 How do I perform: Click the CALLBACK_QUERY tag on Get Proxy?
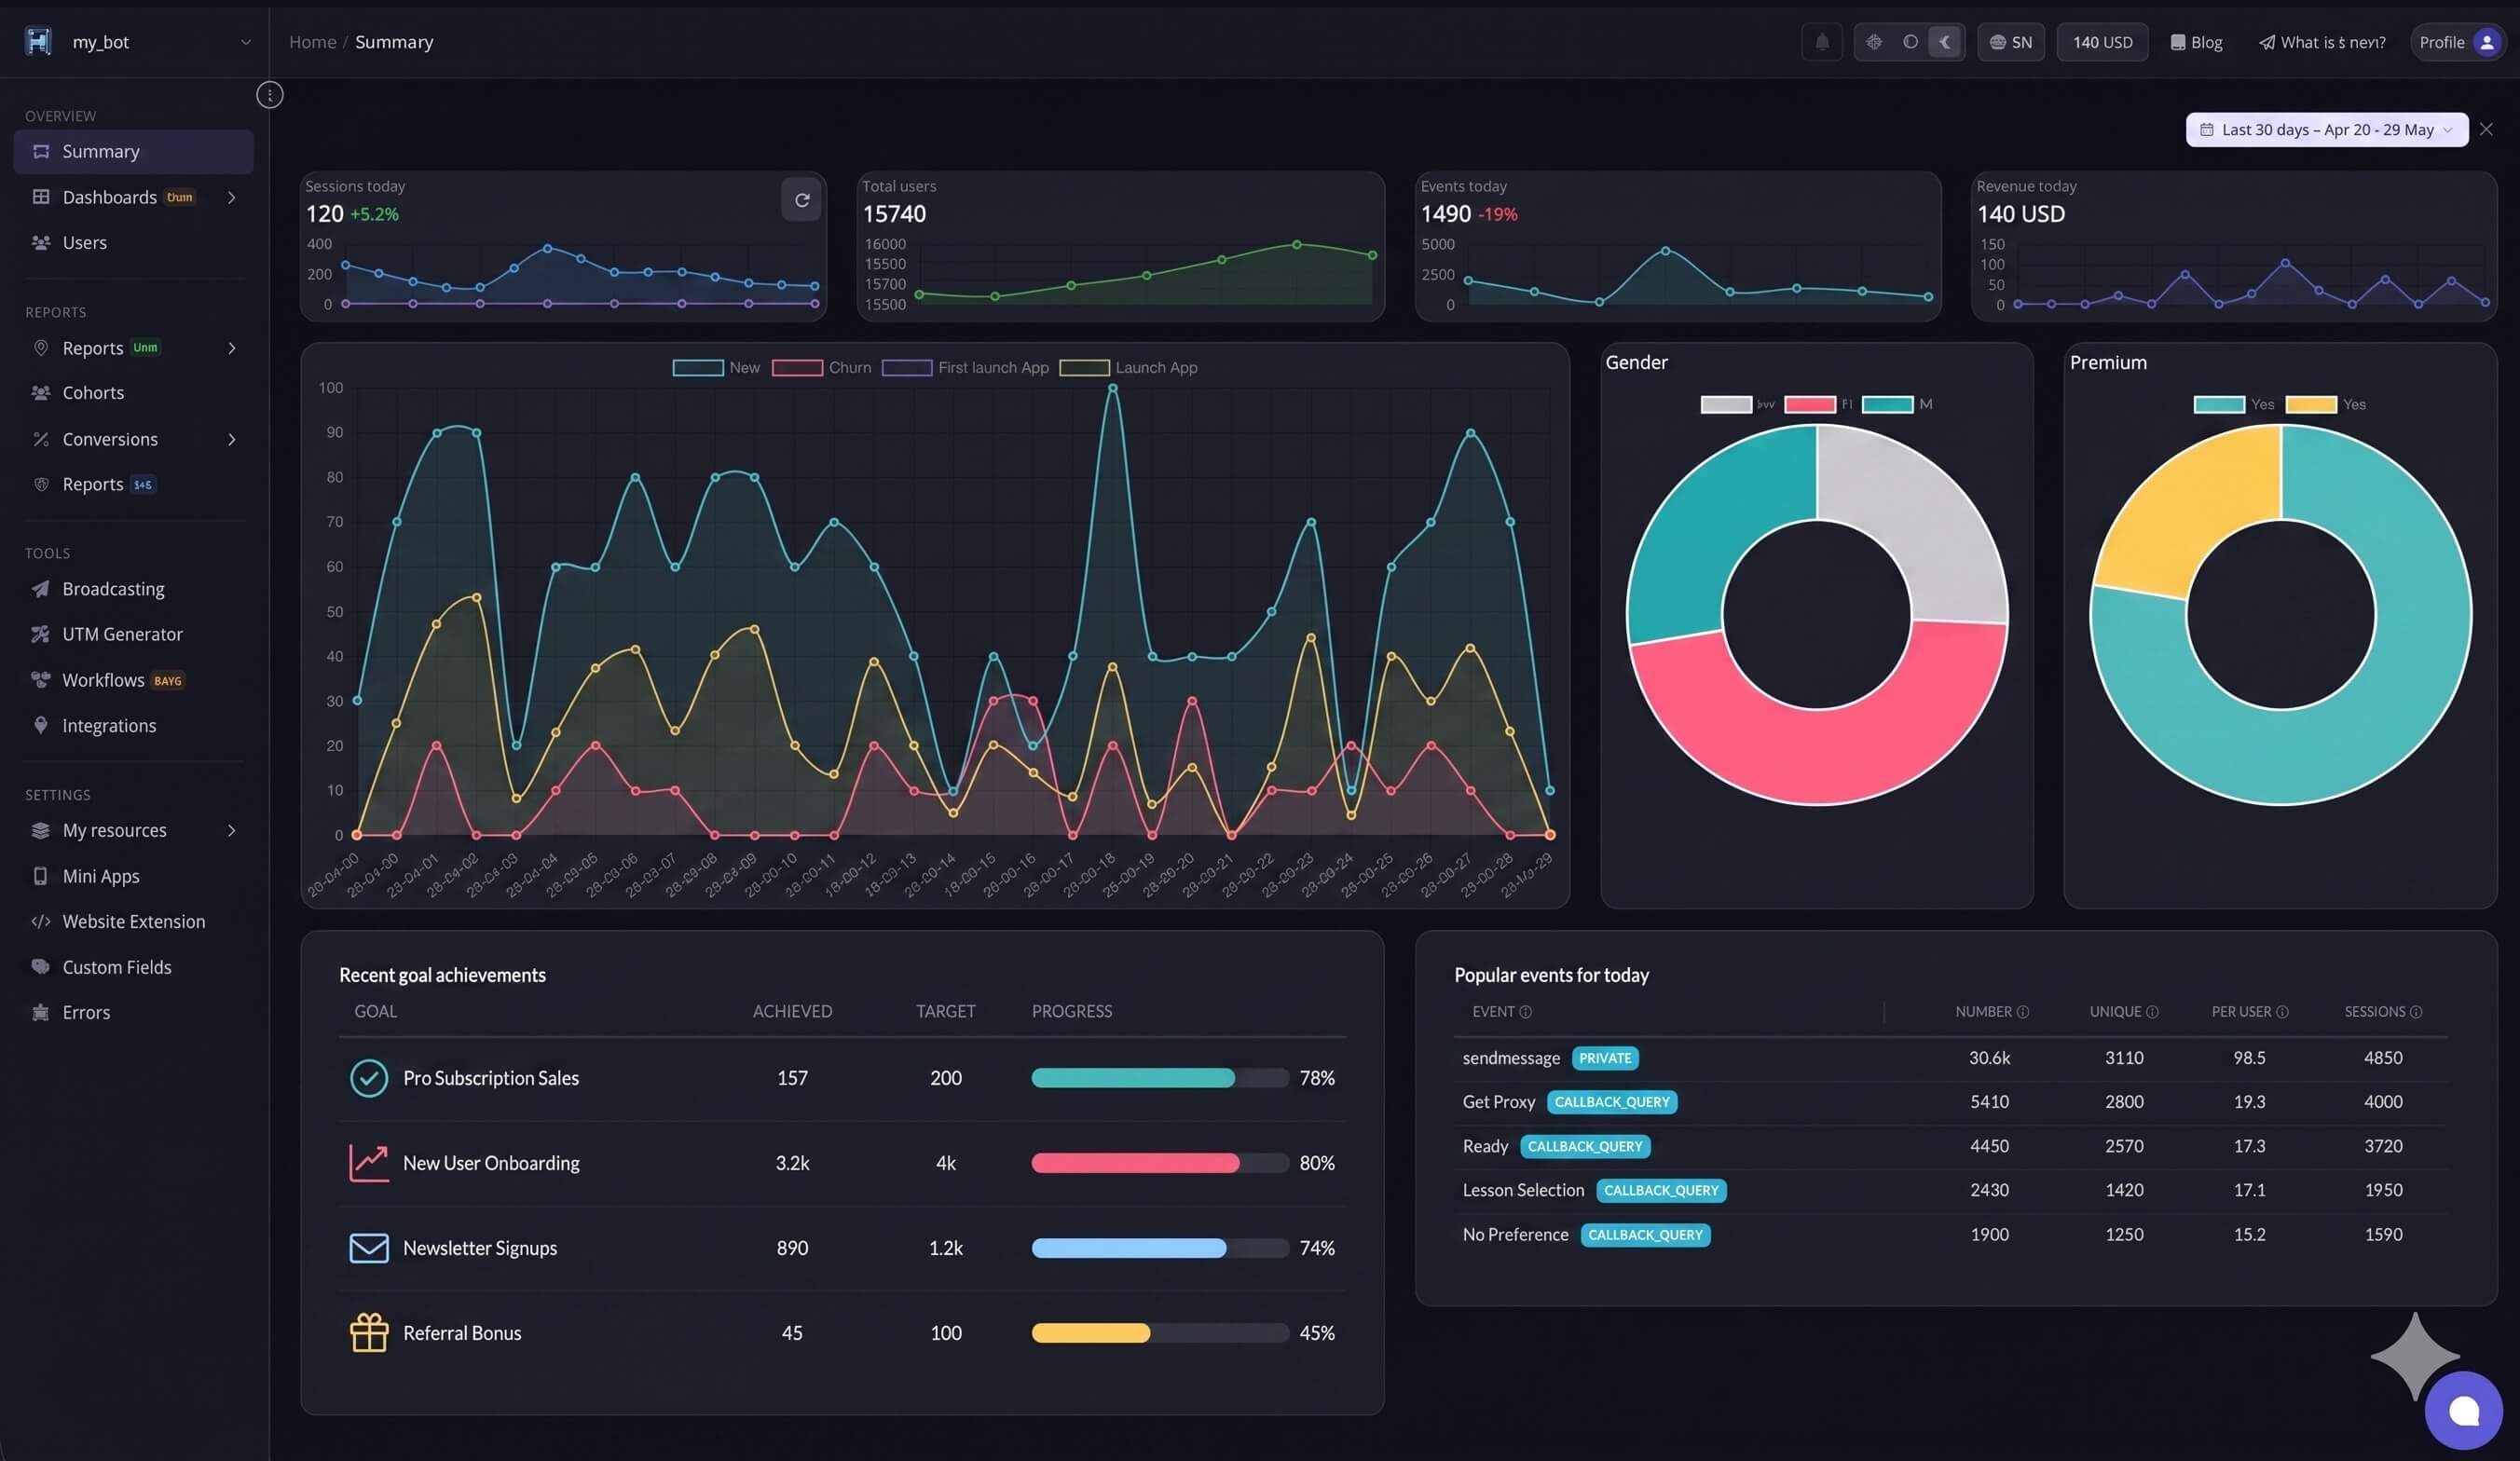point(1612,1102)
